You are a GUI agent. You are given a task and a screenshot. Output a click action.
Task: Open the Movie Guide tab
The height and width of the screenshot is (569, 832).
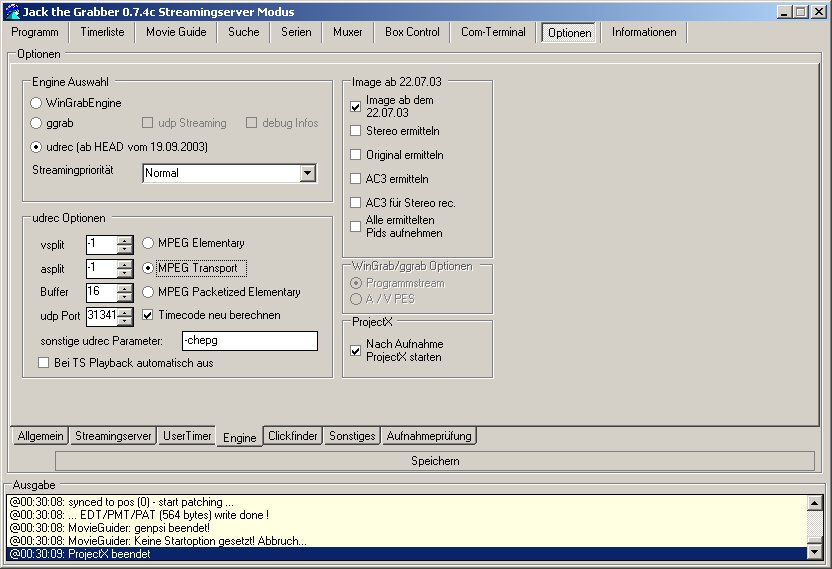coord(176,32)
